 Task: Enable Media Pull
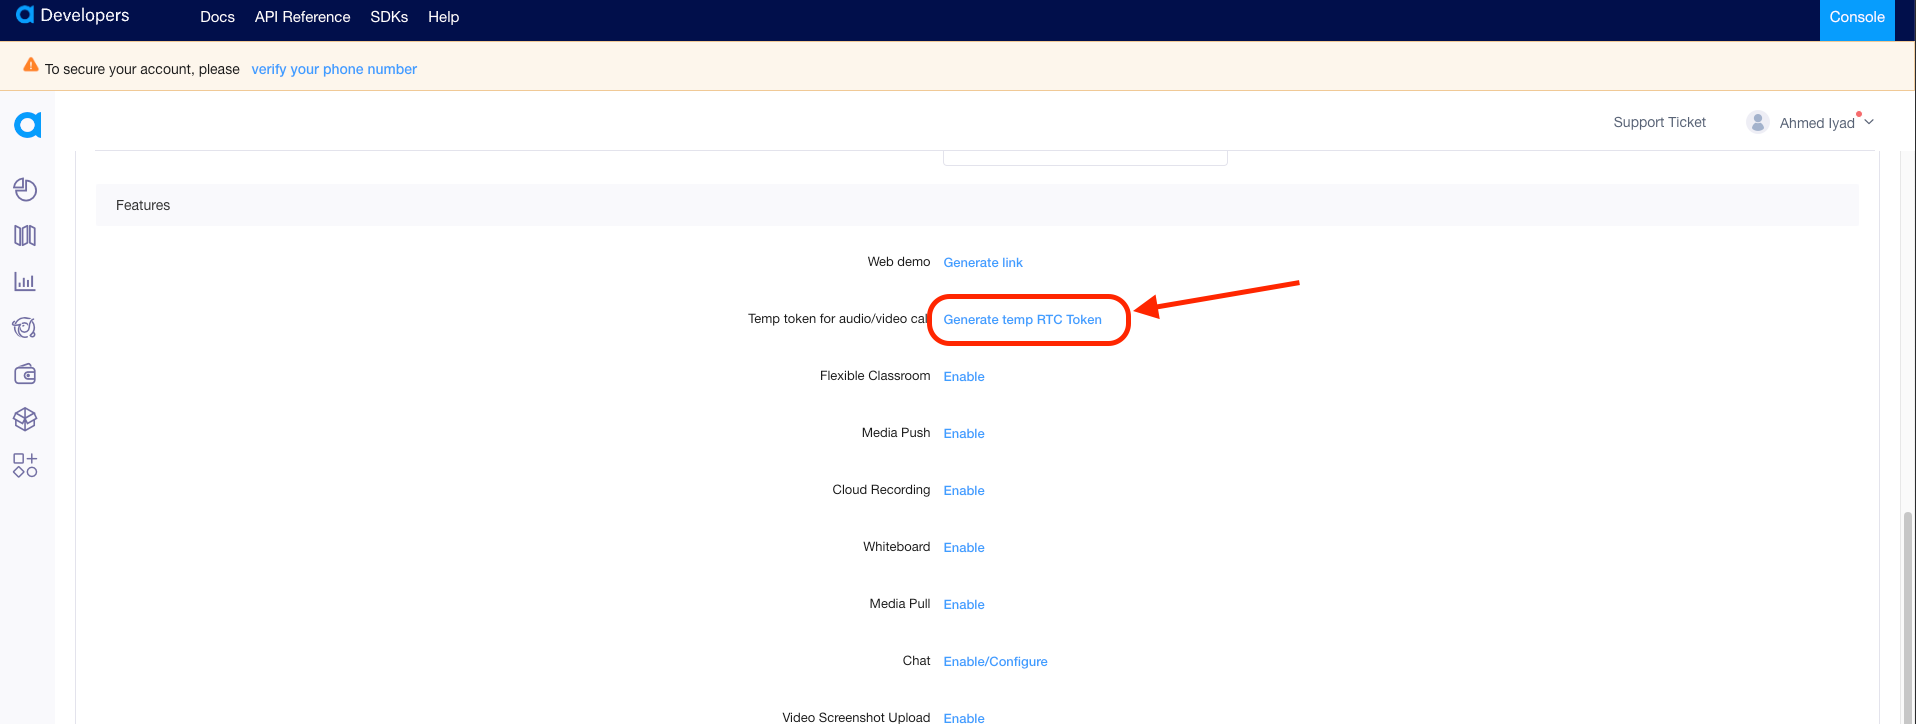coord(964,604)
